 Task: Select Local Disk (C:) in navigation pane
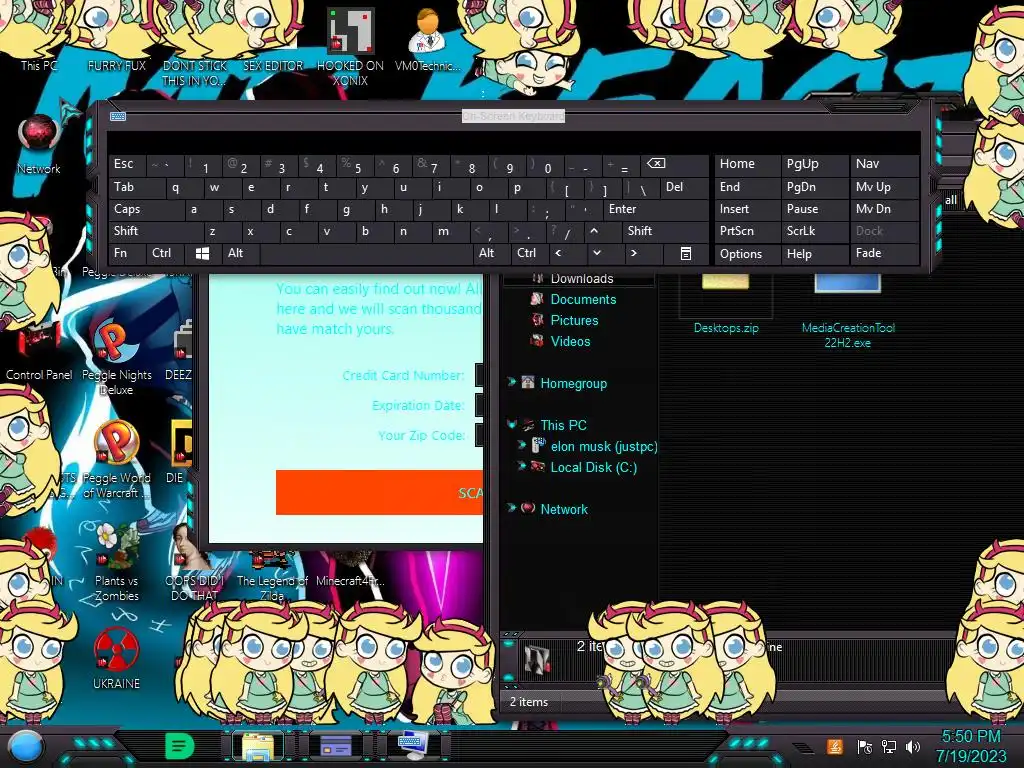click(x=593, y=468)
